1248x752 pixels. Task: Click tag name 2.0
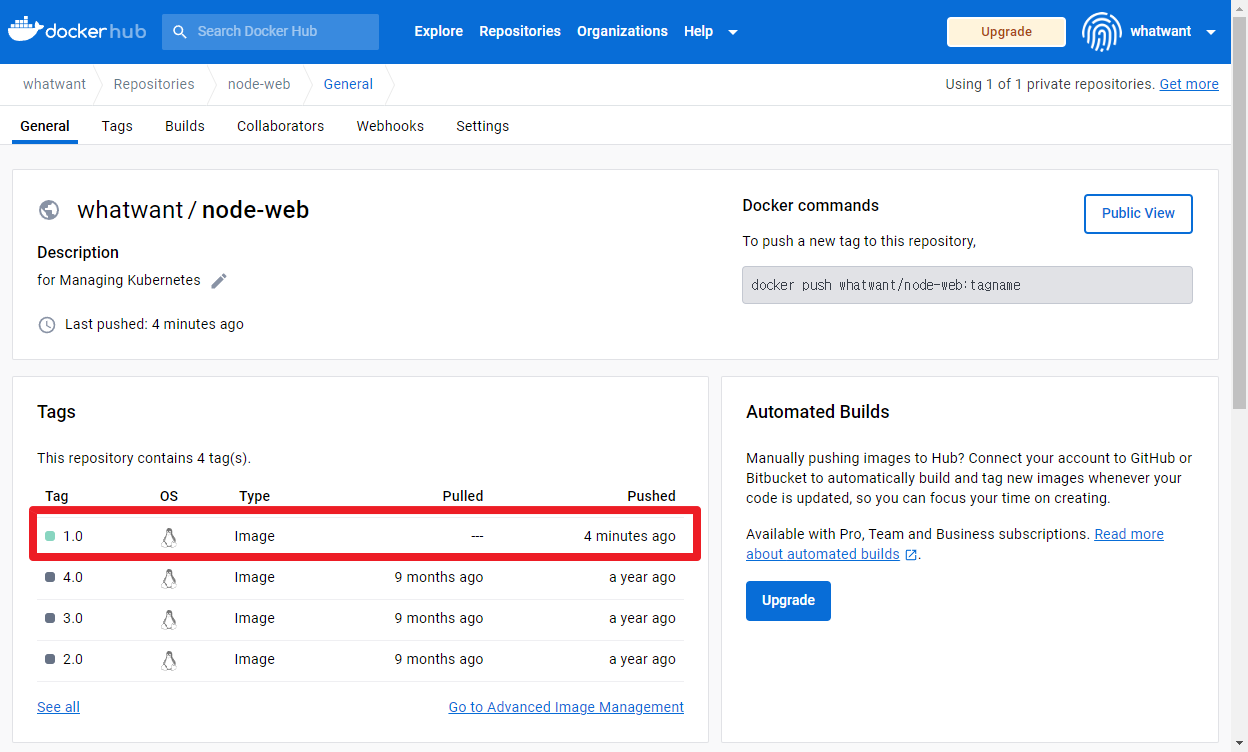73,659
